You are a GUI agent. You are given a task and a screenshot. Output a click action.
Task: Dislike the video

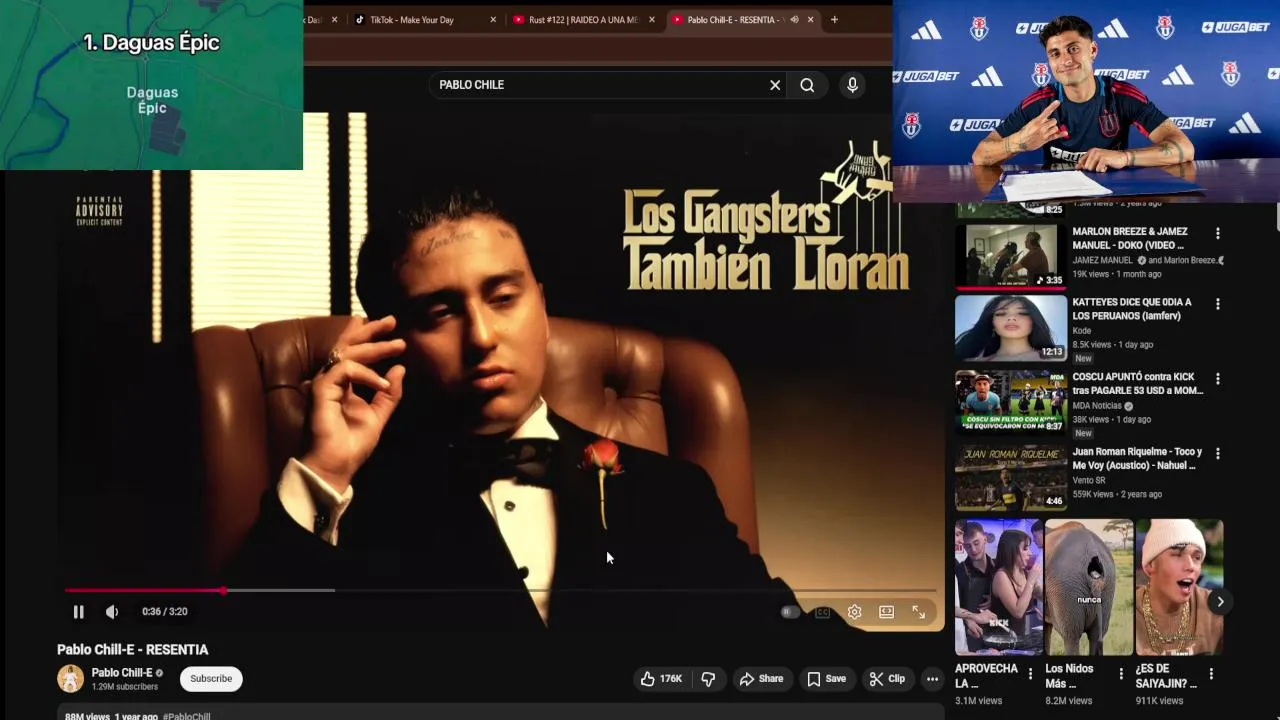point(708,679)
